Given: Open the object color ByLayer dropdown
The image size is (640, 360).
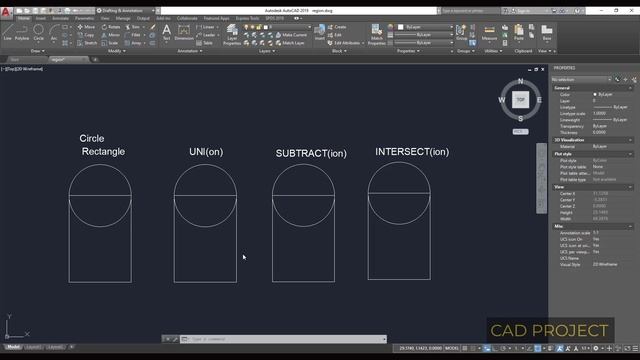Looking at the screenshot, I should [x=425, y=27].
